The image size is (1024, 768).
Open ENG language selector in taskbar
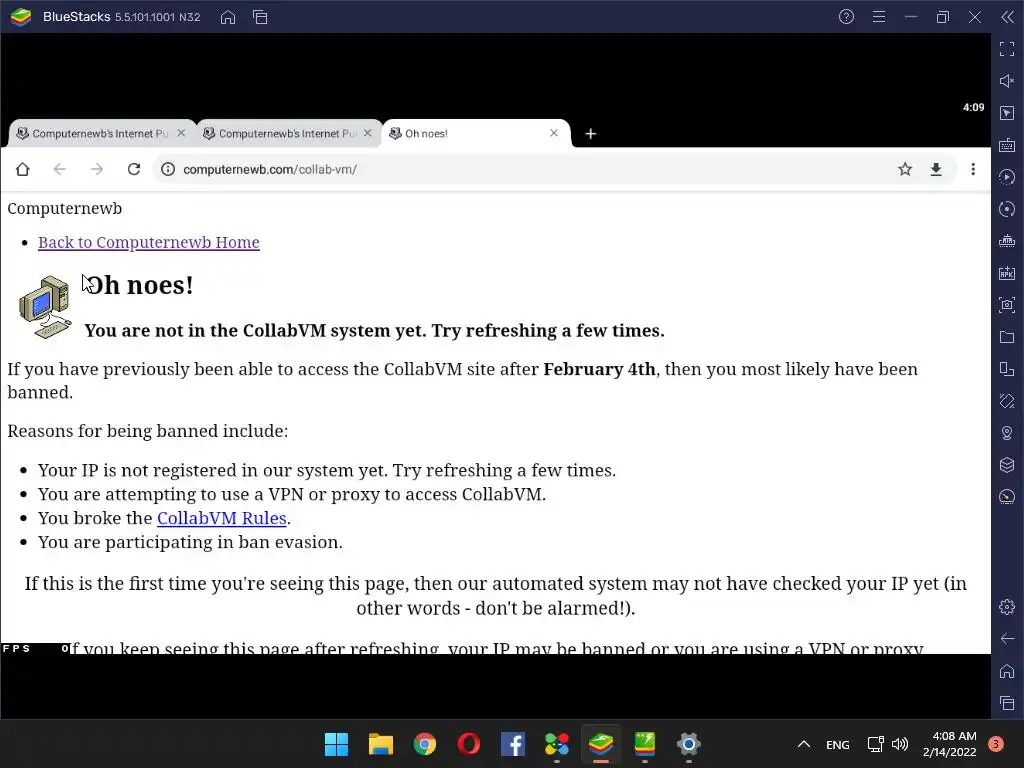click(x=838, y=744)
